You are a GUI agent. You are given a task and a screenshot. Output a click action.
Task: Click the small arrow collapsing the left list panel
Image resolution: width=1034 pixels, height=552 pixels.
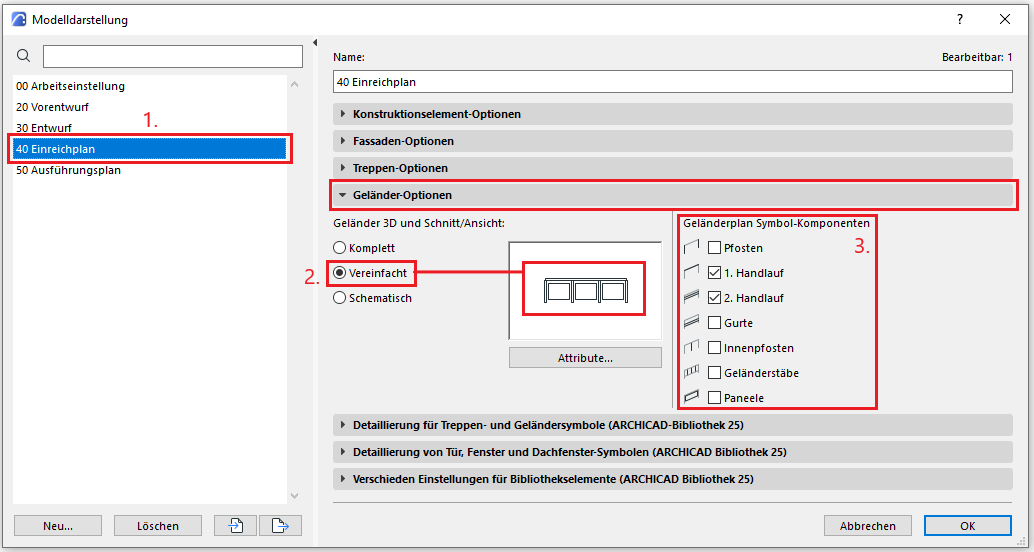point(316,43)
